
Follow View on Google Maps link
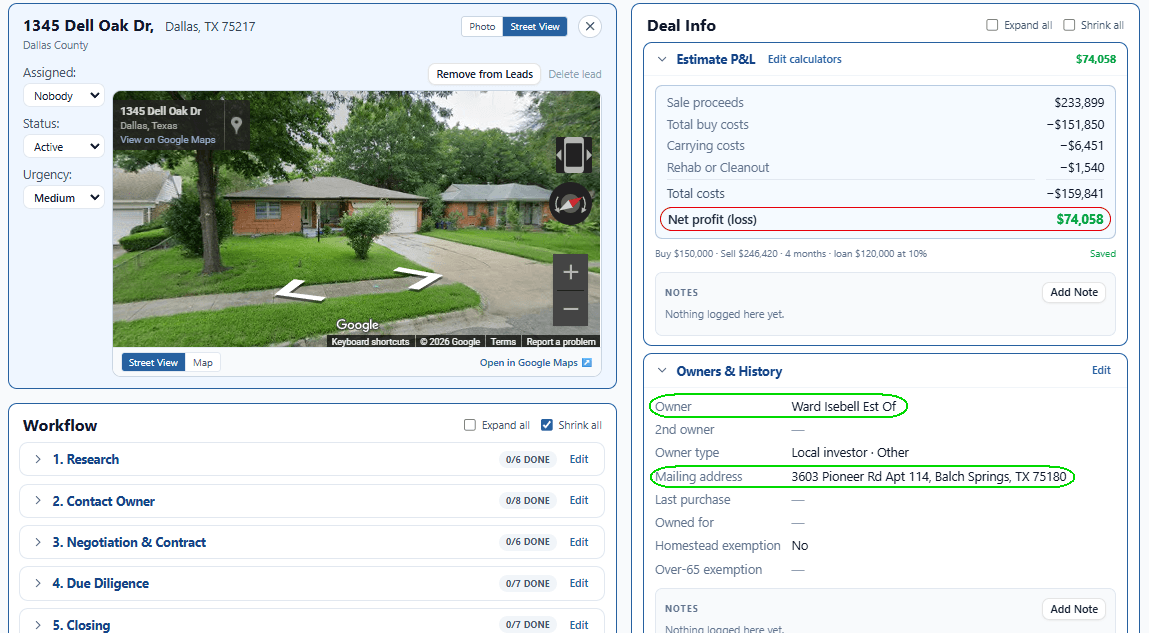point(168,140)
